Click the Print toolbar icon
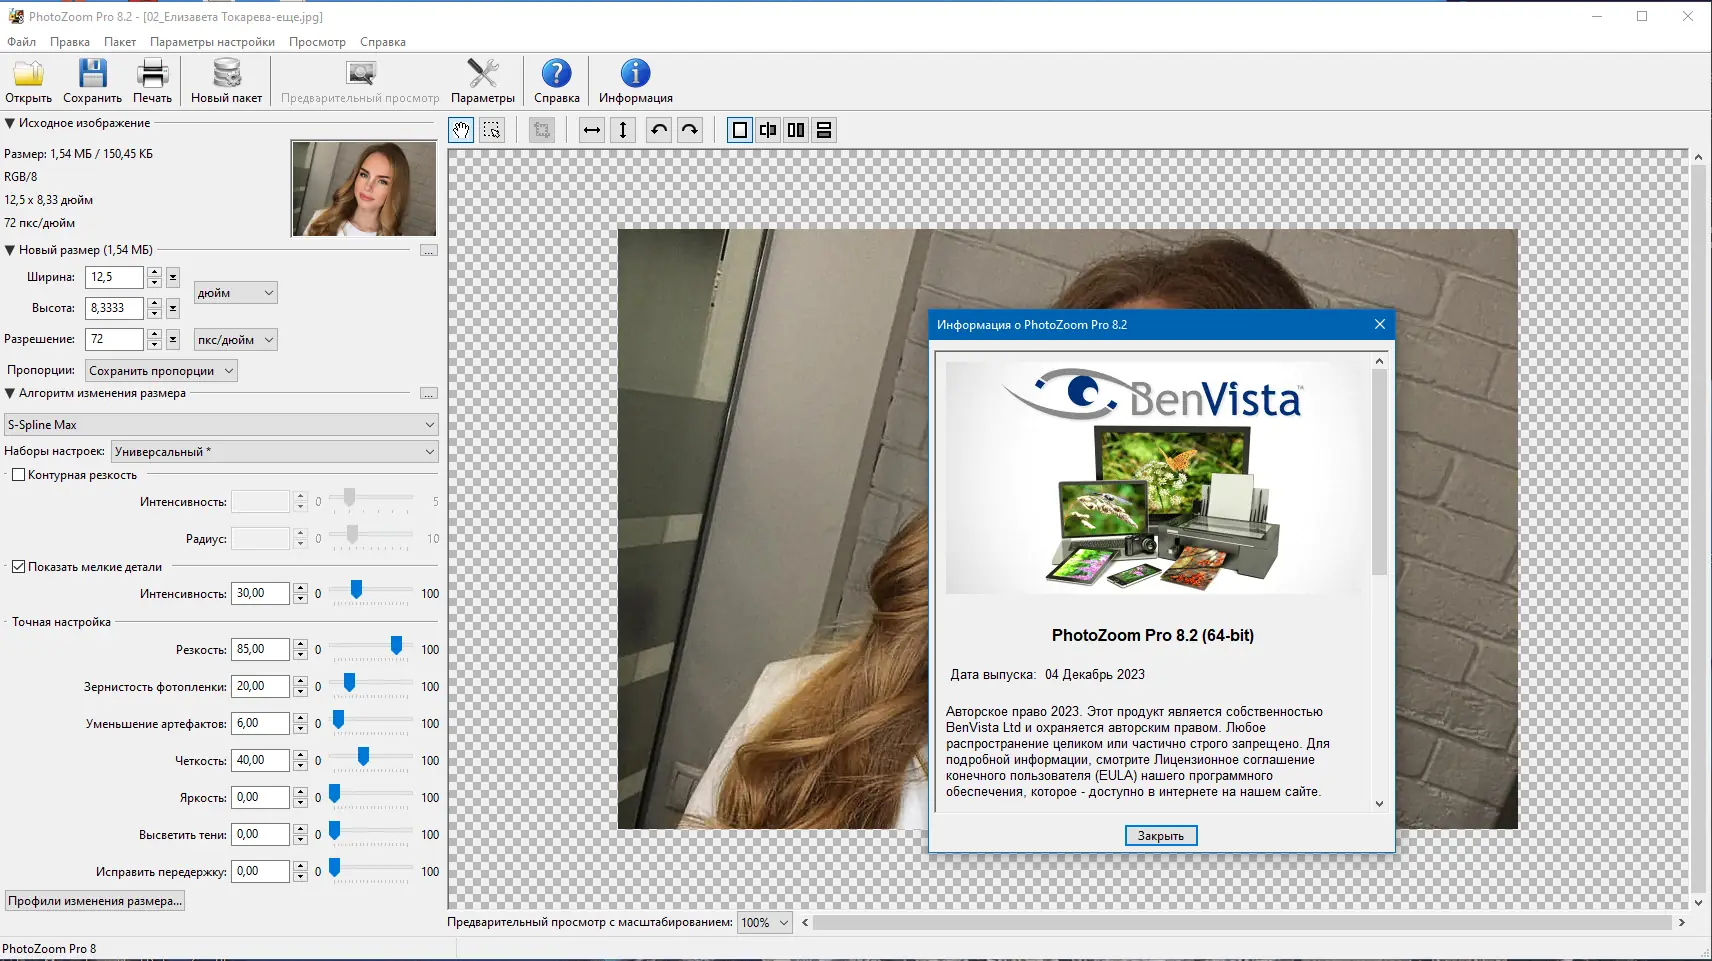 (152, 81)
